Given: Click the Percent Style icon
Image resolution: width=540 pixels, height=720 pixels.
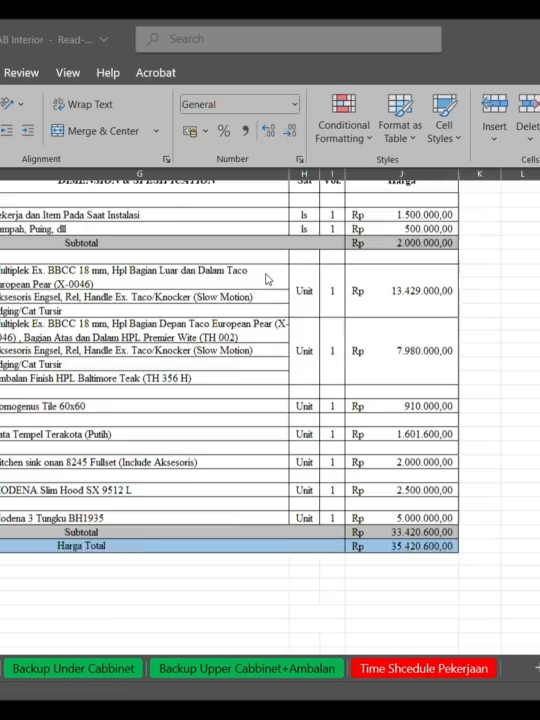Looking at the screenshot, I should (224, 131).
